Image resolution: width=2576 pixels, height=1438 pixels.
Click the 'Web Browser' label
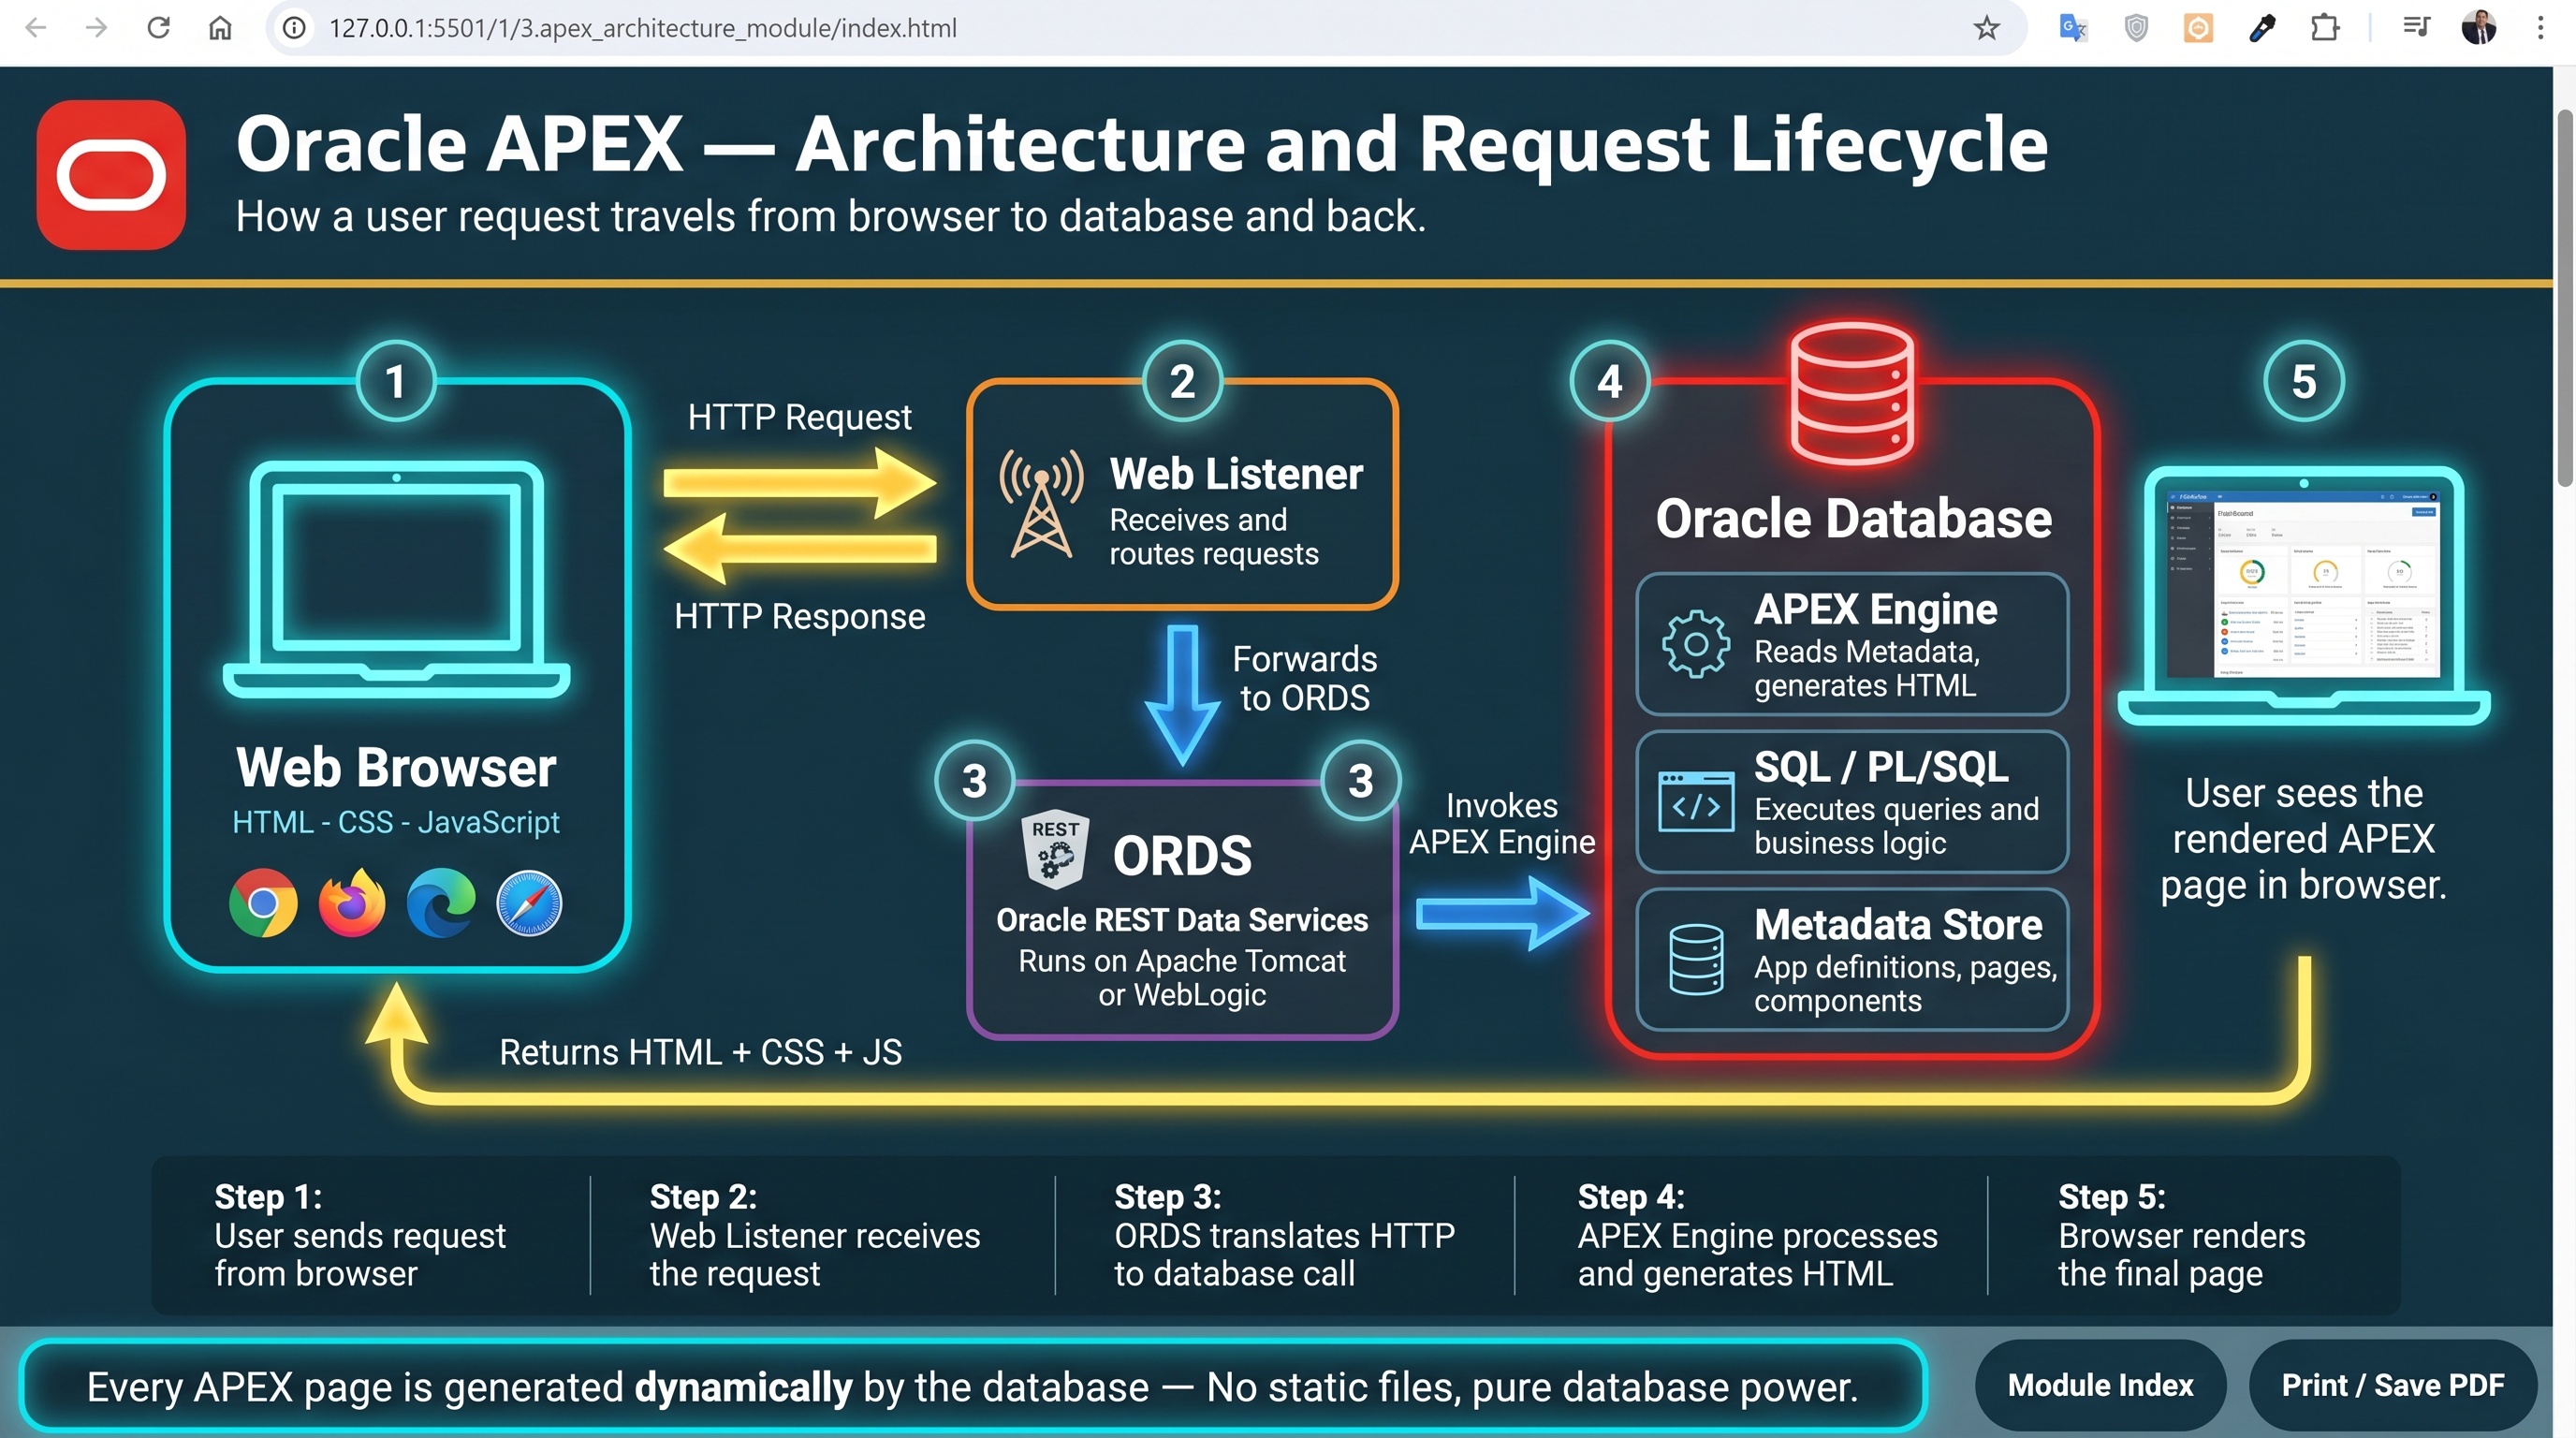coord(396,768)
